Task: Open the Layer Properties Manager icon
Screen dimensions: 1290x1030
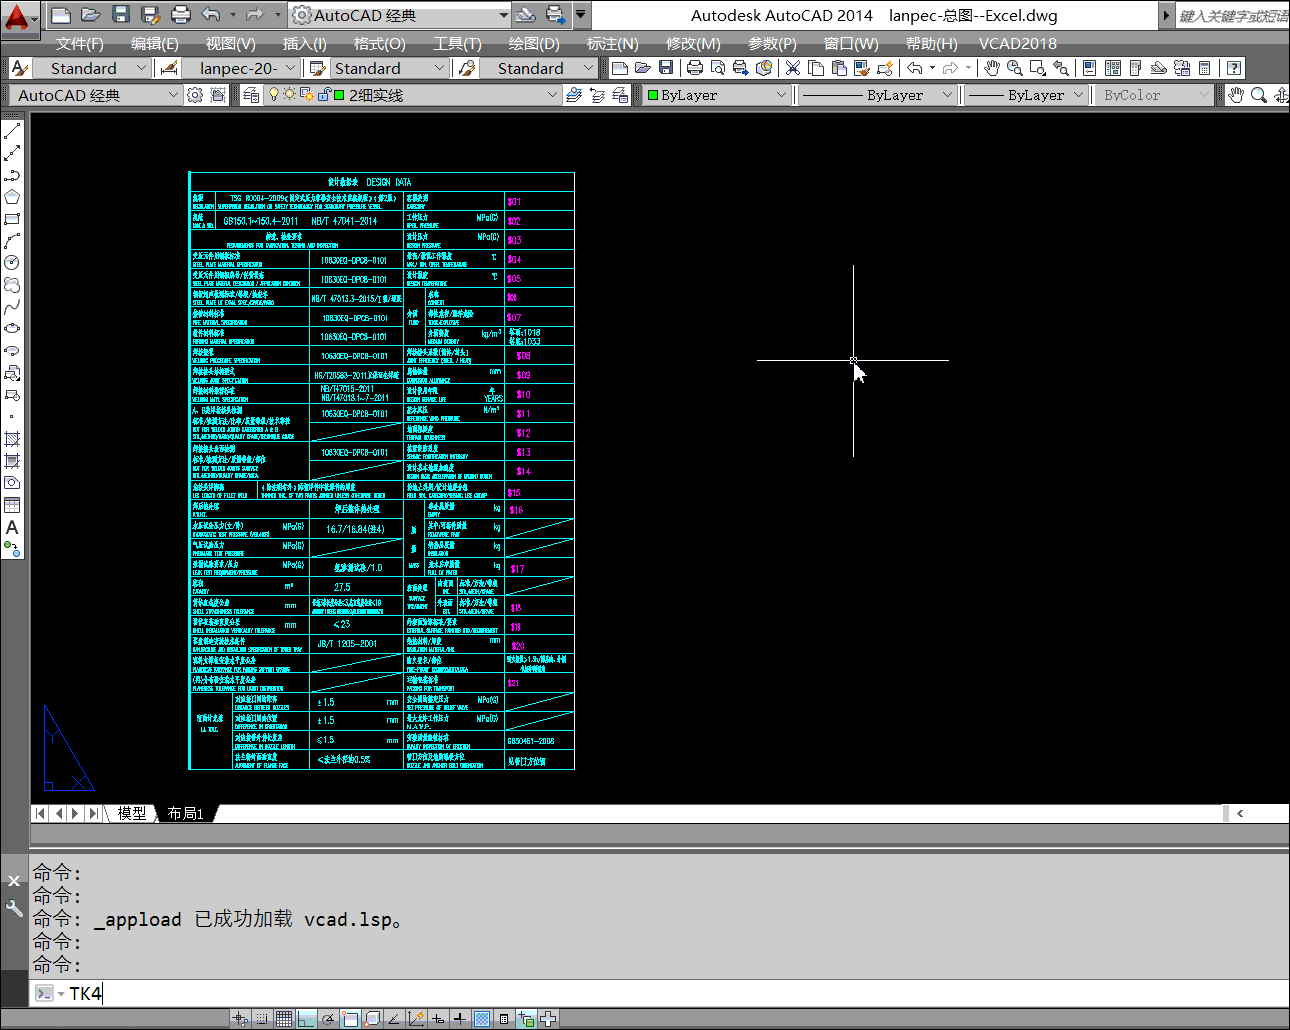Action: [251, 95]
